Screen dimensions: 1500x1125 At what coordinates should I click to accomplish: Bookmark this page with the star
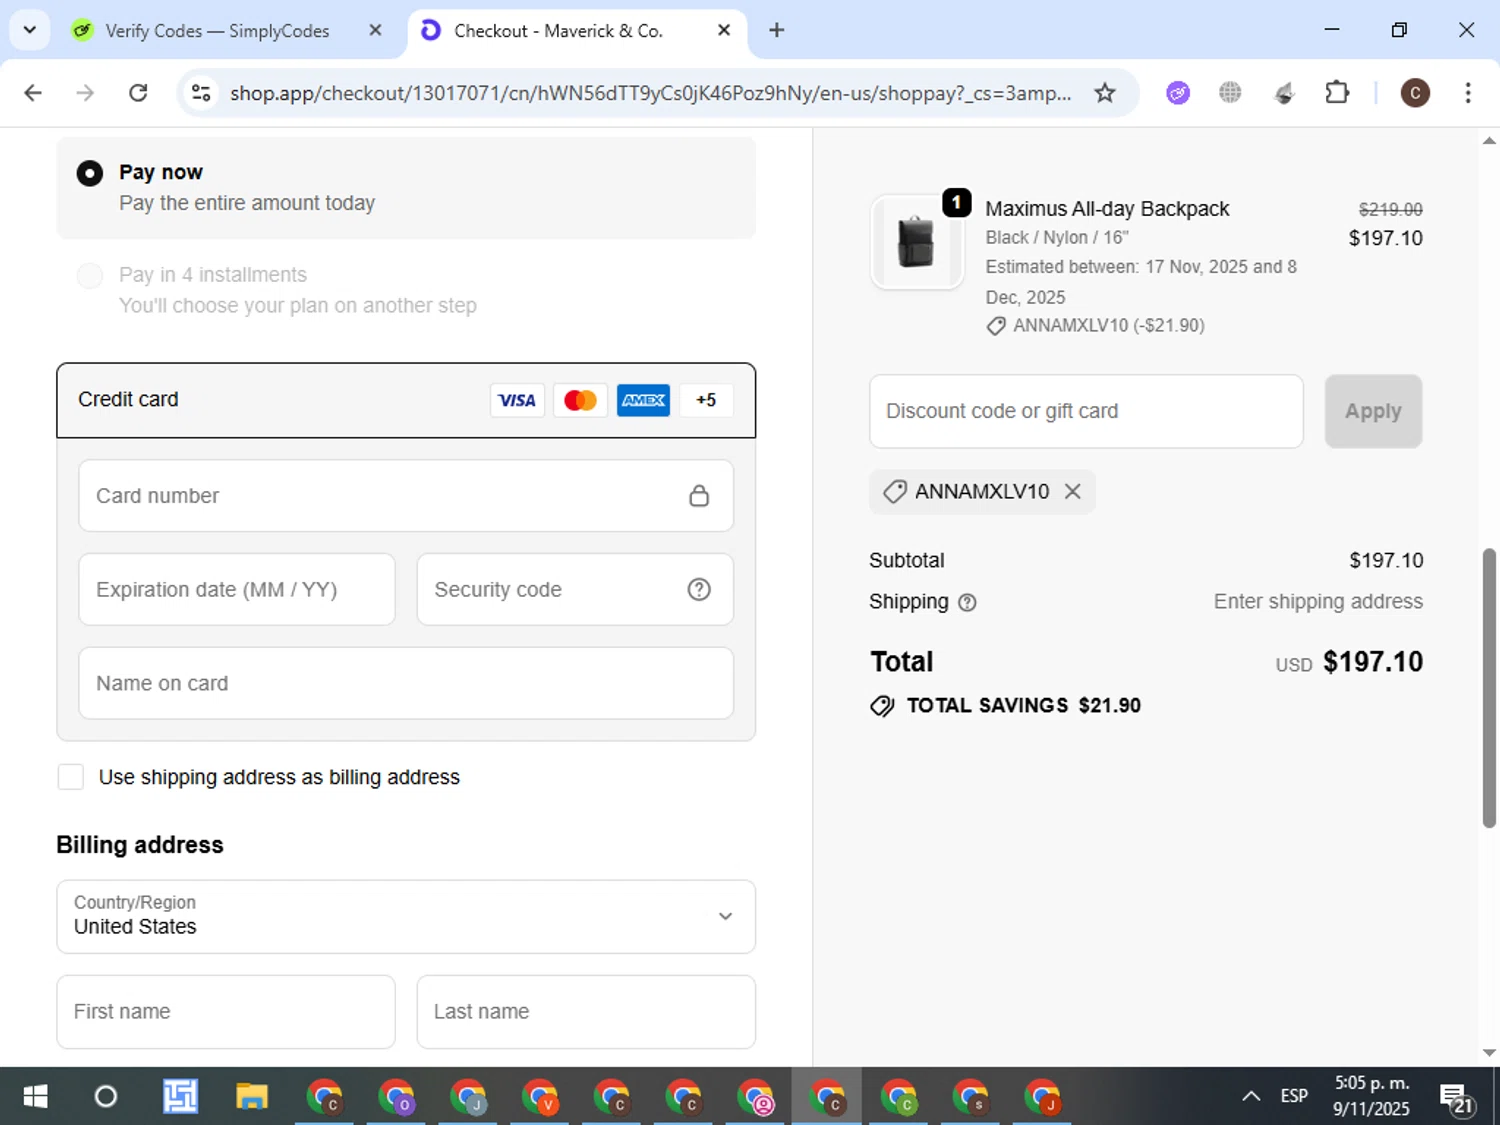pos(1104,93)
